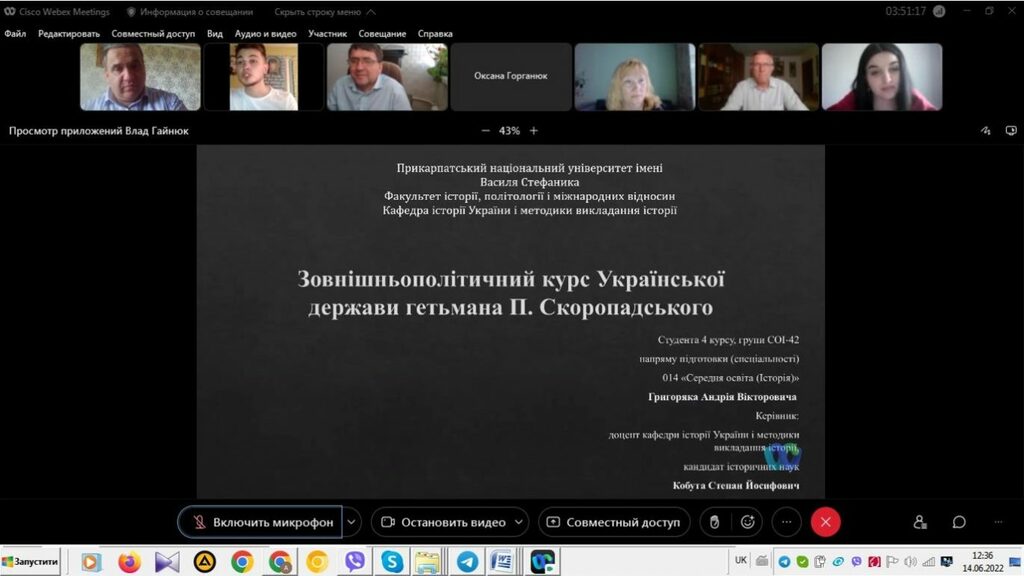
Task: Select Оксана Горганюк participant tile
Action: pos(511,76)
